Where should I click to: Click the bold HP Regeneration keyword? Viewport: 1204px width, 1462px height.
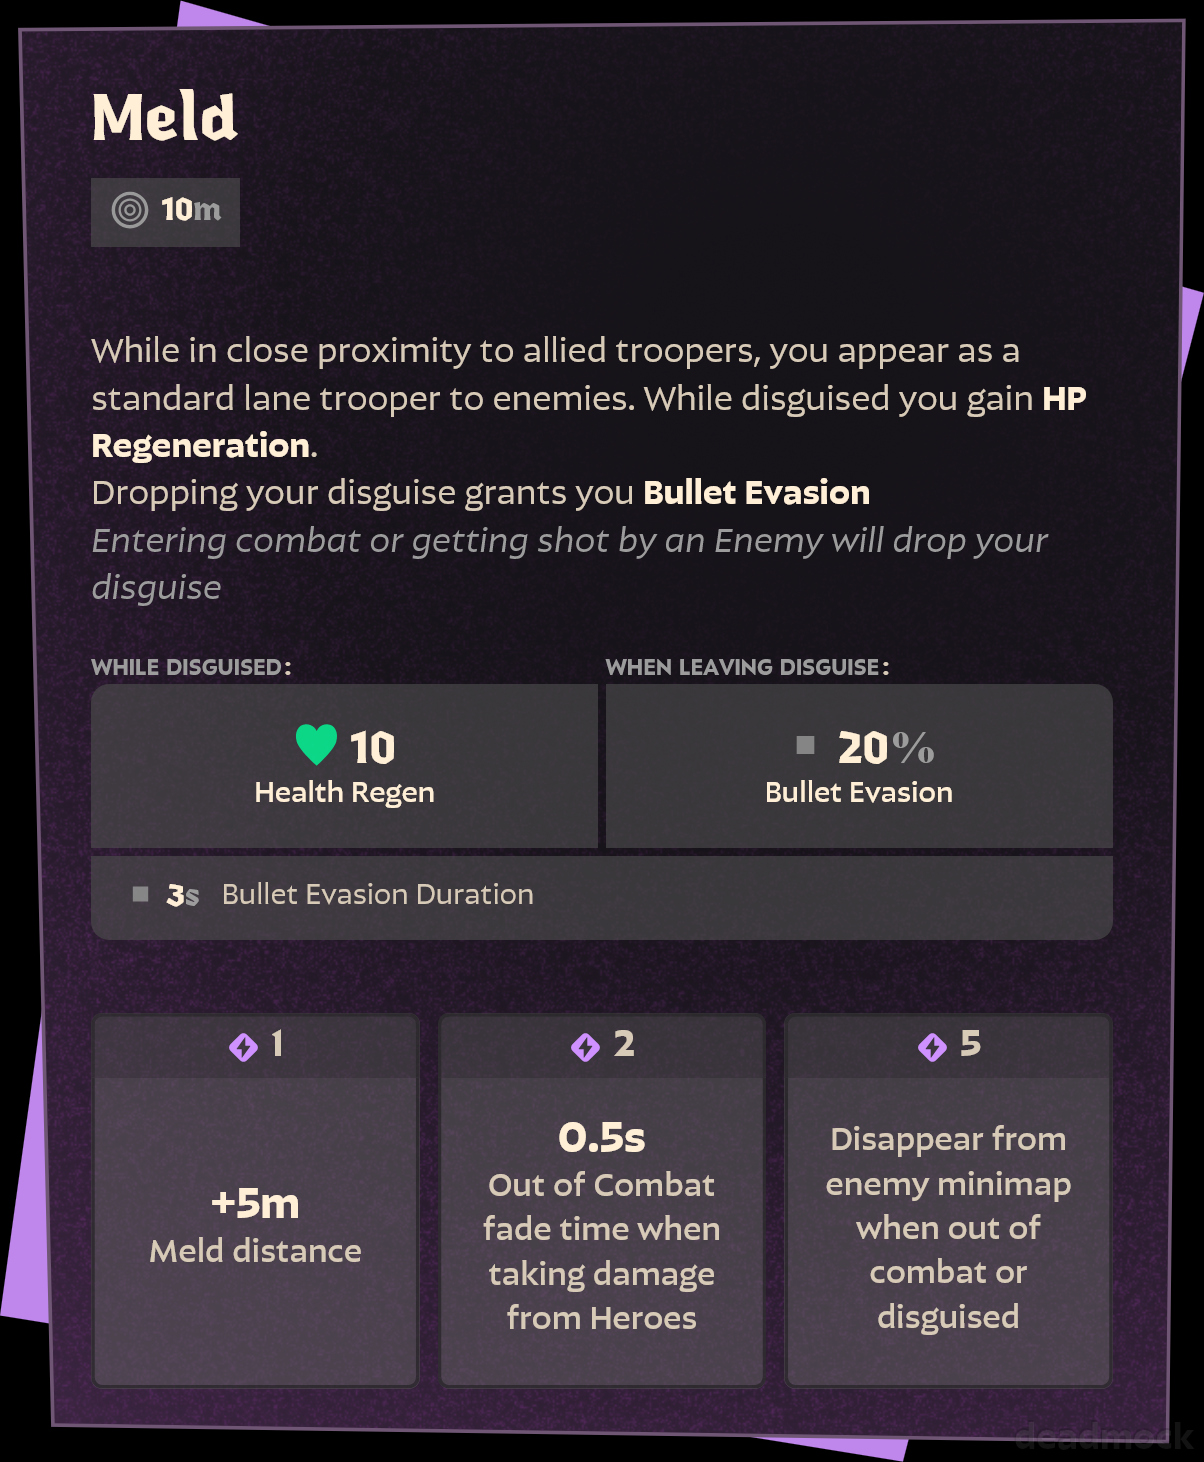tap(200, 446)
